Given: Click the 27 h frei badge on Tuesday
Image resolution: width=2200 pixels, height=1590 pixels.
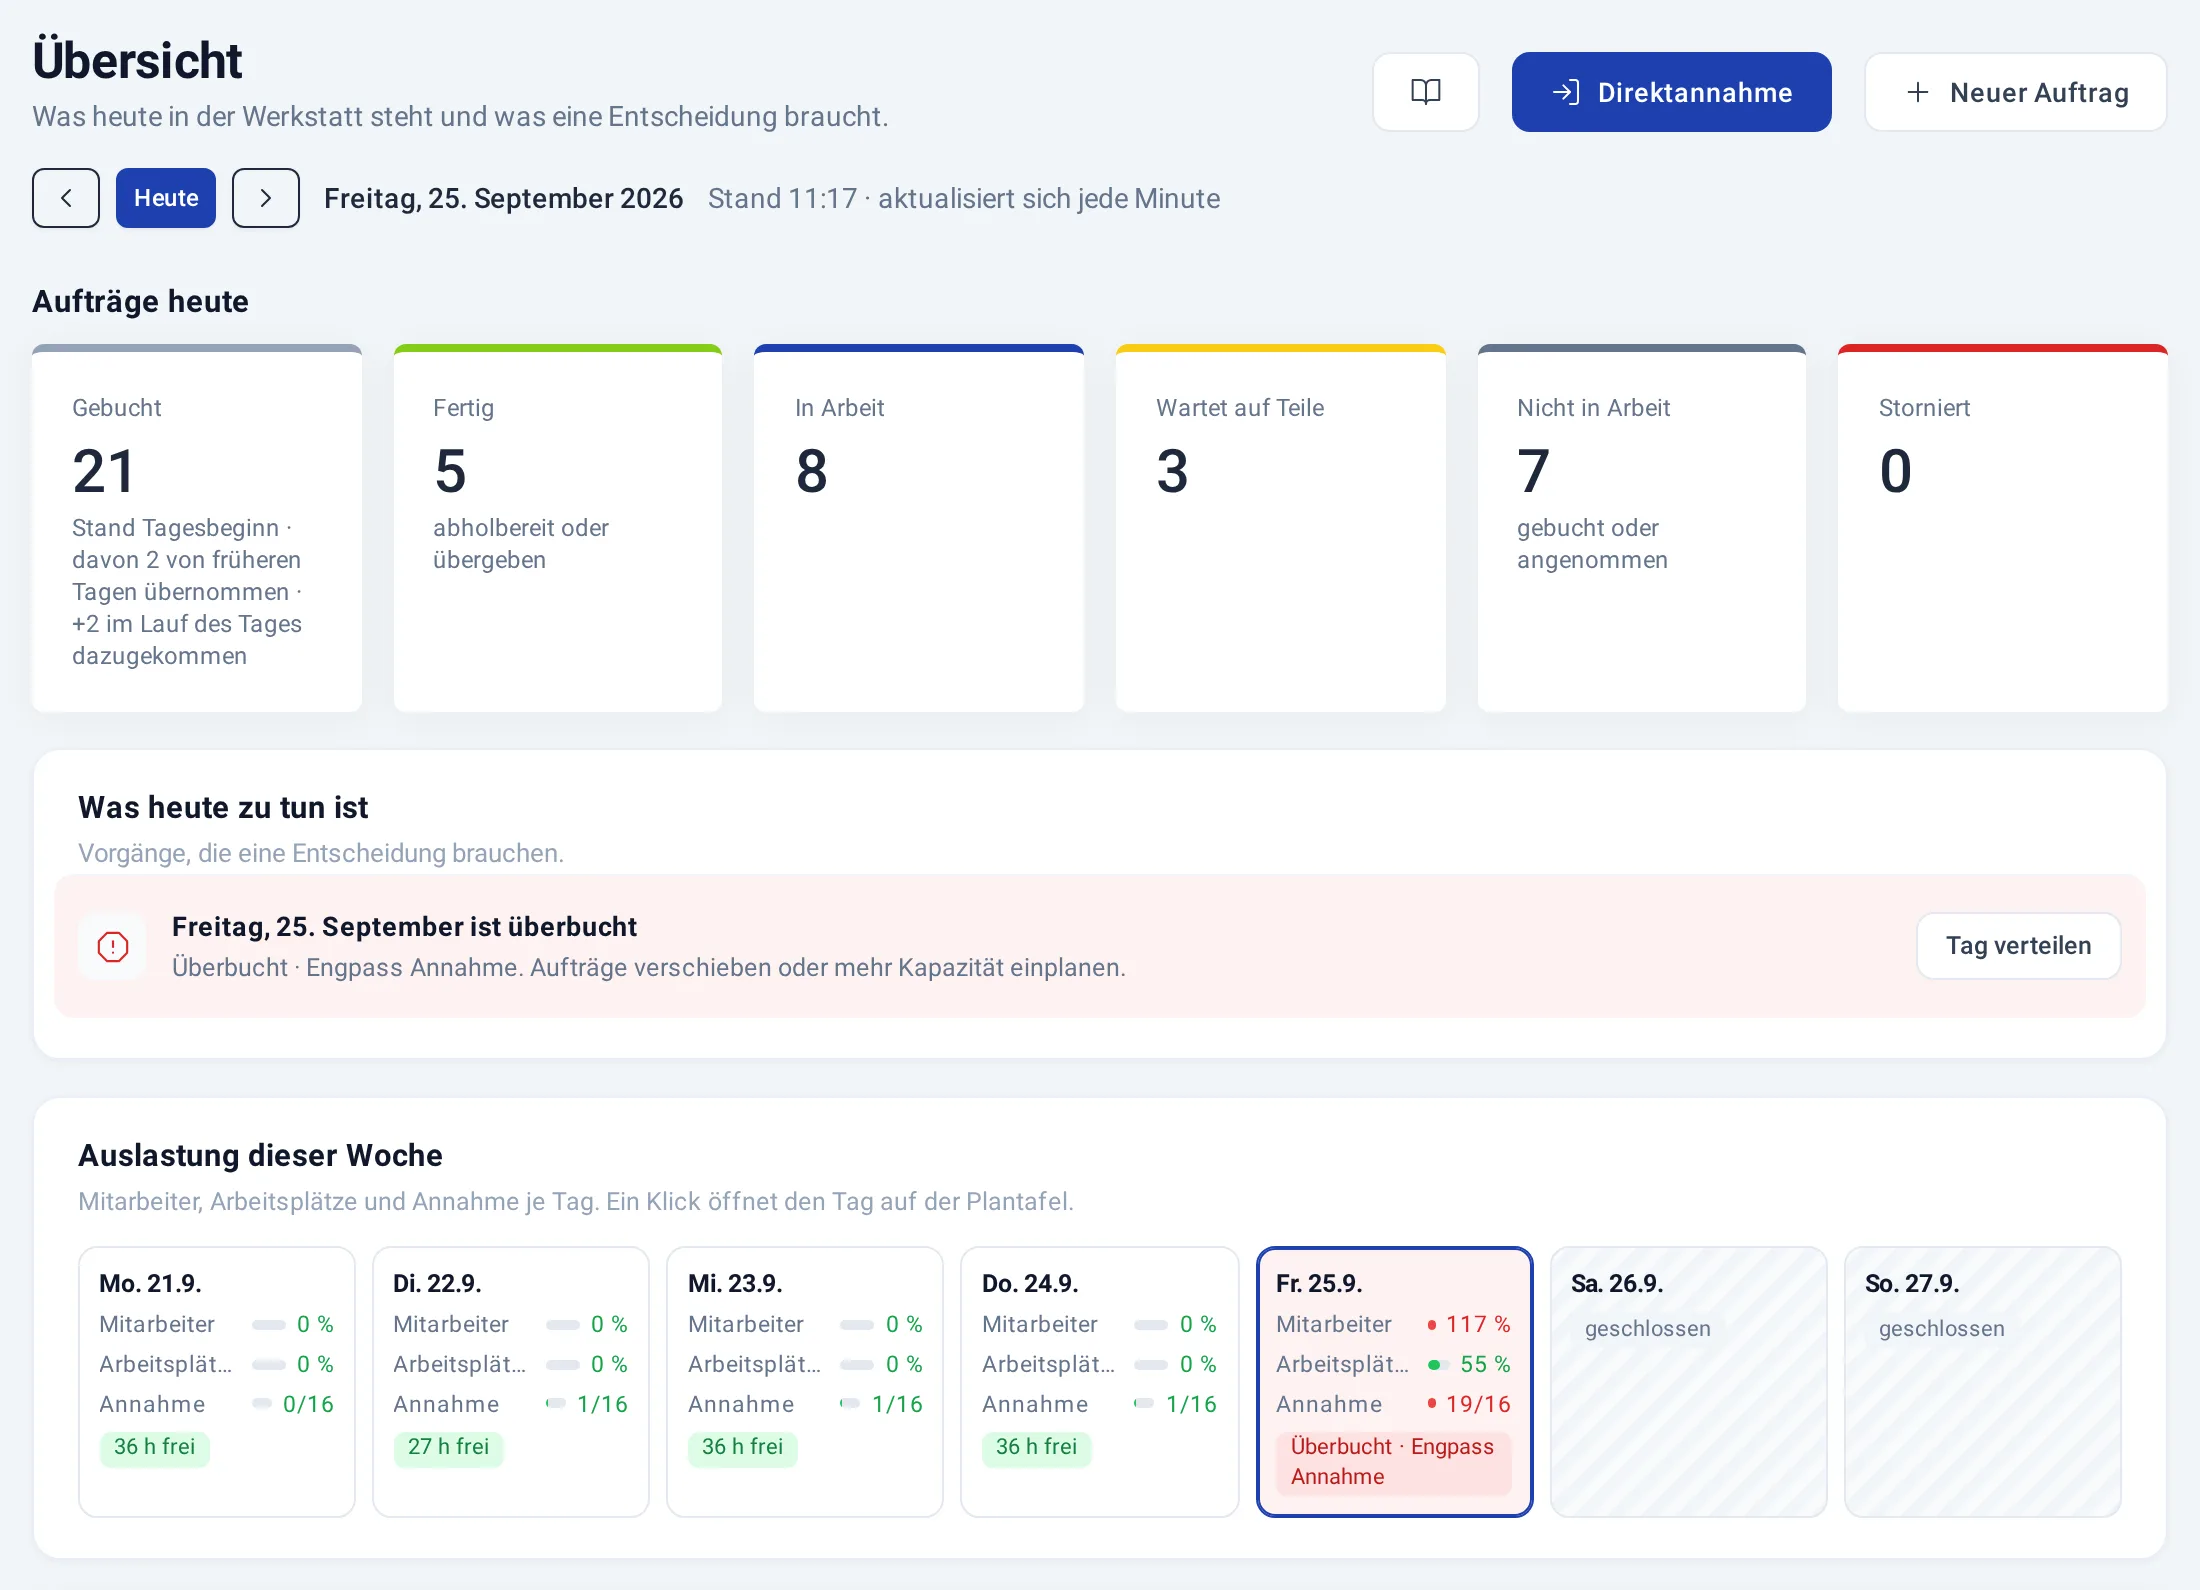Looking at the screenshot, I should (448, 1447).
